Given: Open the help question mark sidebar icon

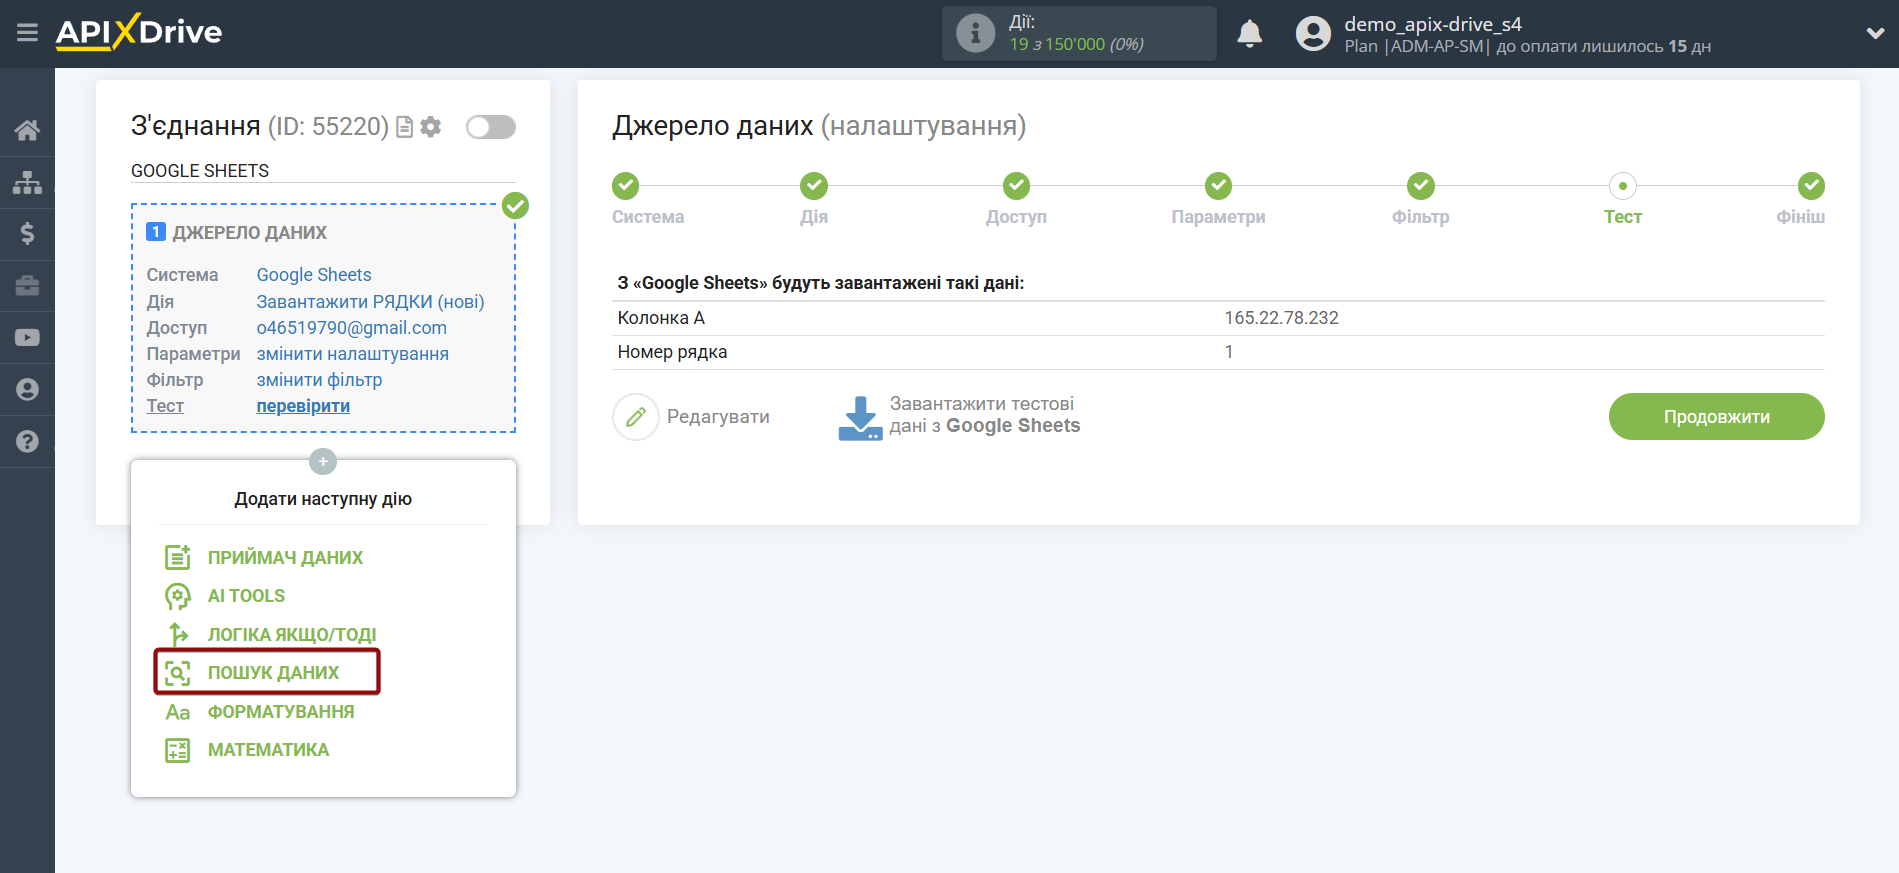Looking at the screenshot, I should (x=27, y=441).
